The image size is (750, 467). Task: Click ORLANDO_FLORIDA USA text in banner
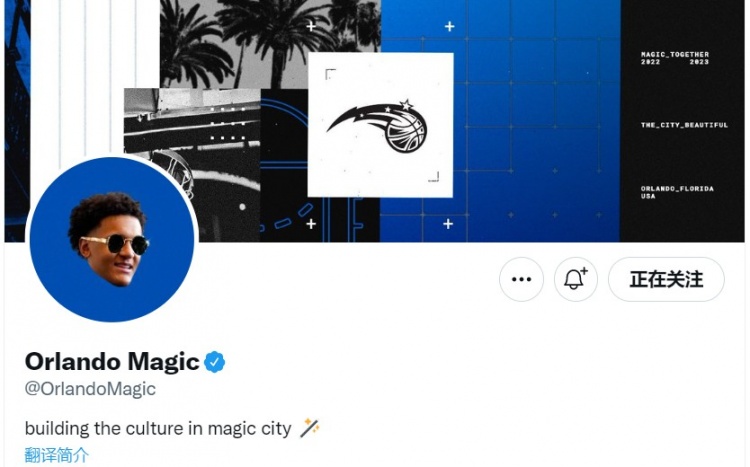tap(677, 192)
